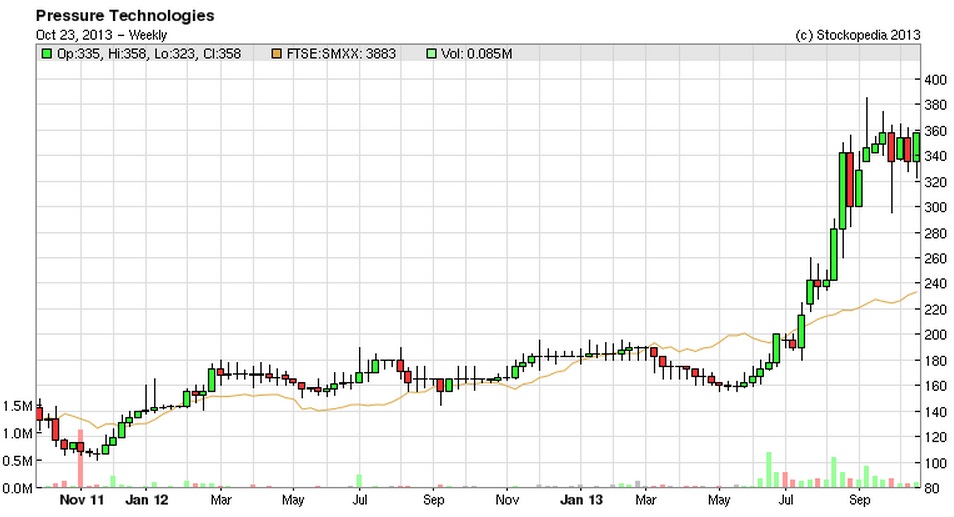Click the 'Jan 13' date axis label
The height and width of the screenshot is (517, 954).
(x=581, y=501)
